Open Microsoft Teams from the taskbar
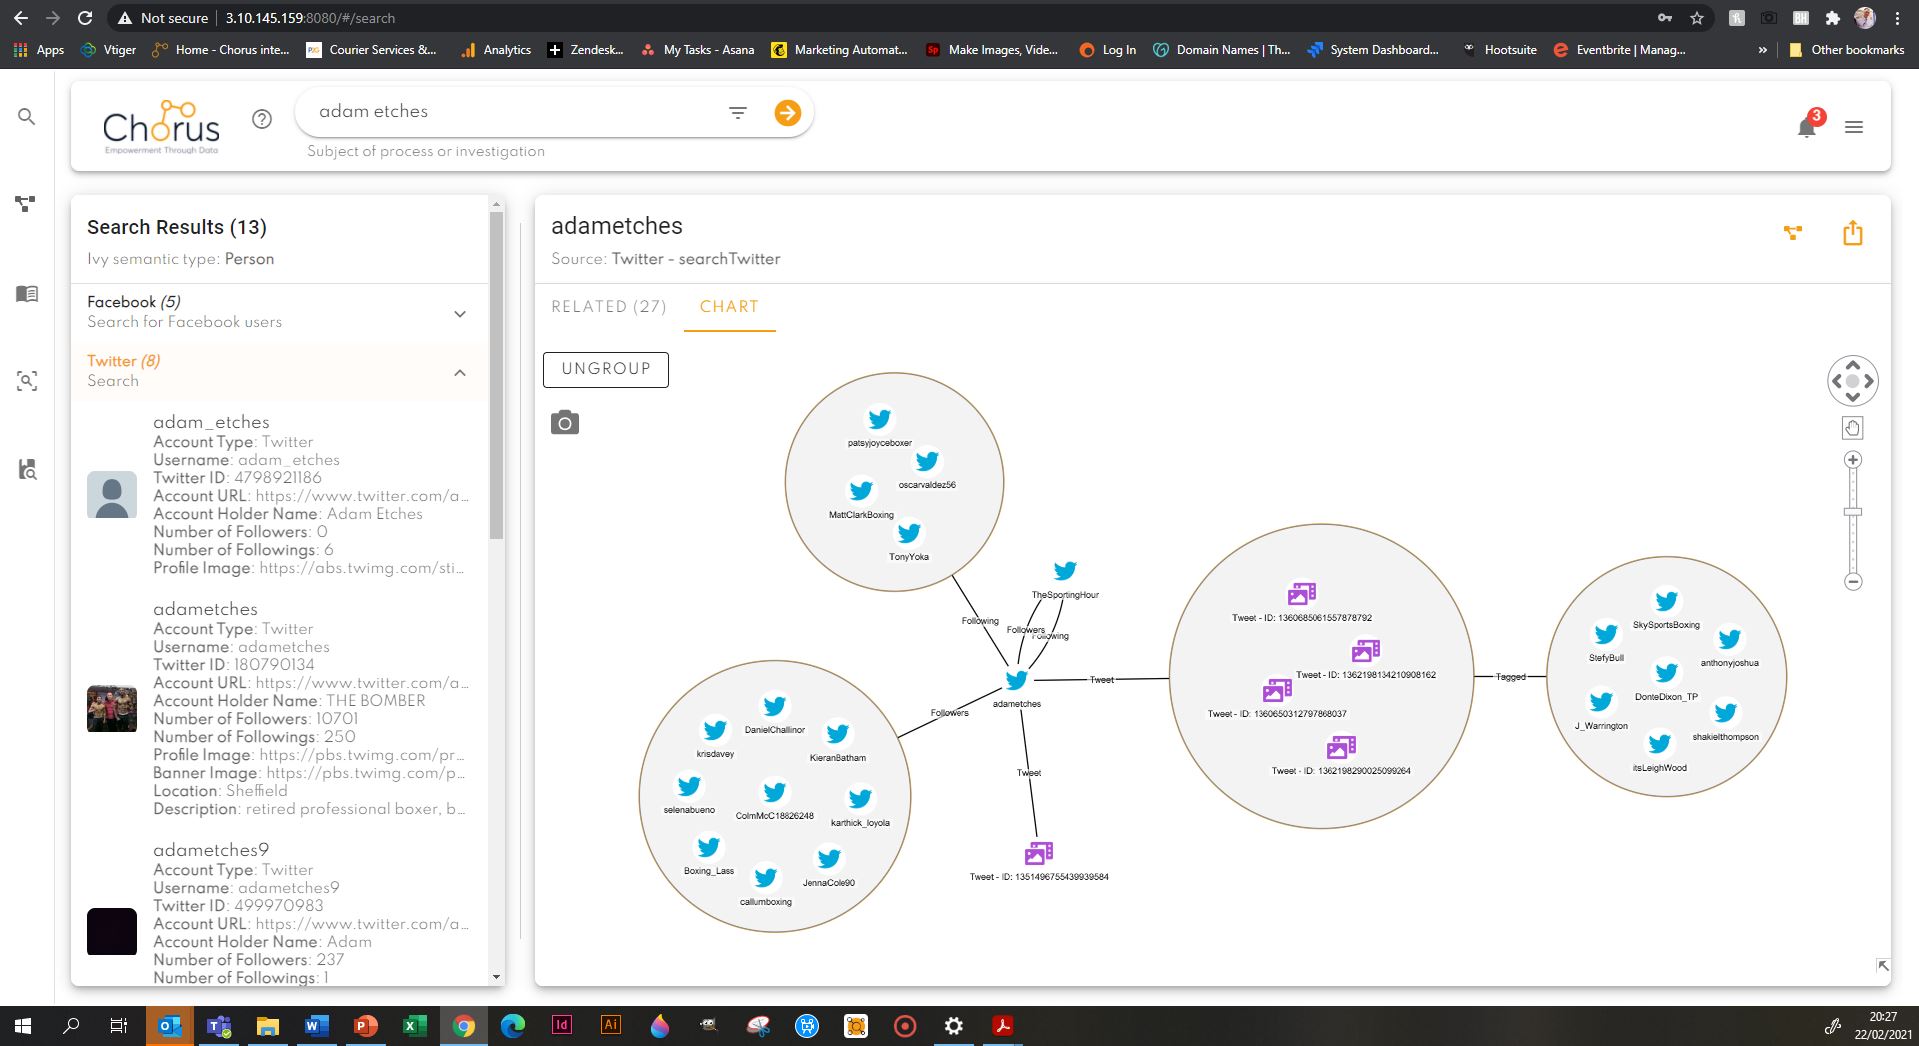Viewport: 1919px width, 1046px height. [x=217, y=1025]
